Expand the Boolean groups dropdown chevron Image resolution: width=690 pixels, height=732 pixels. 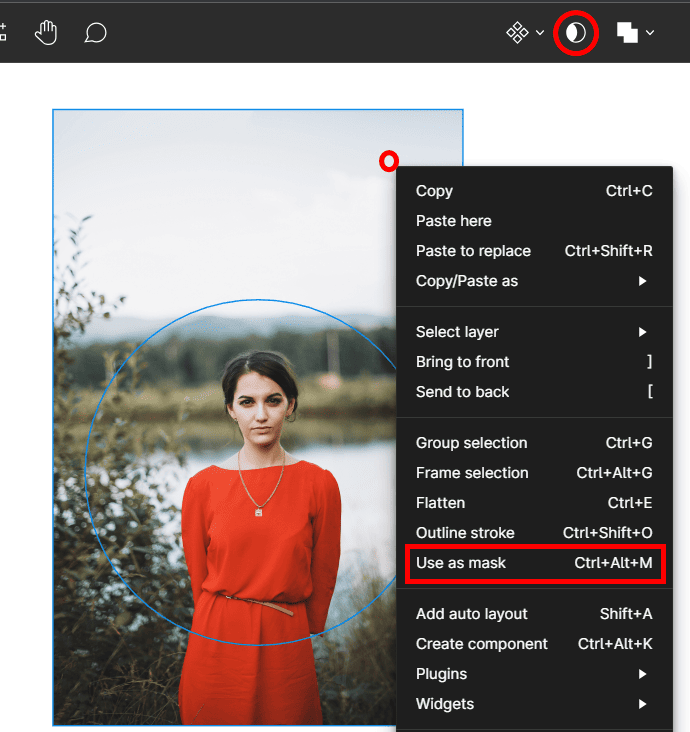pos(651,33)
